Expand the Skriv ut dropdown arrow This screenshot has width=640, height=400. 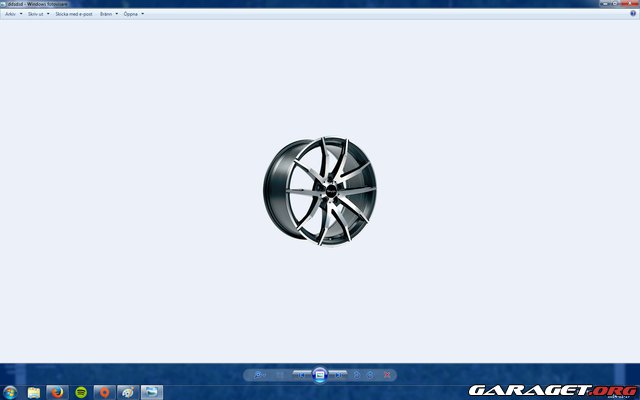[x=48, y=14]
